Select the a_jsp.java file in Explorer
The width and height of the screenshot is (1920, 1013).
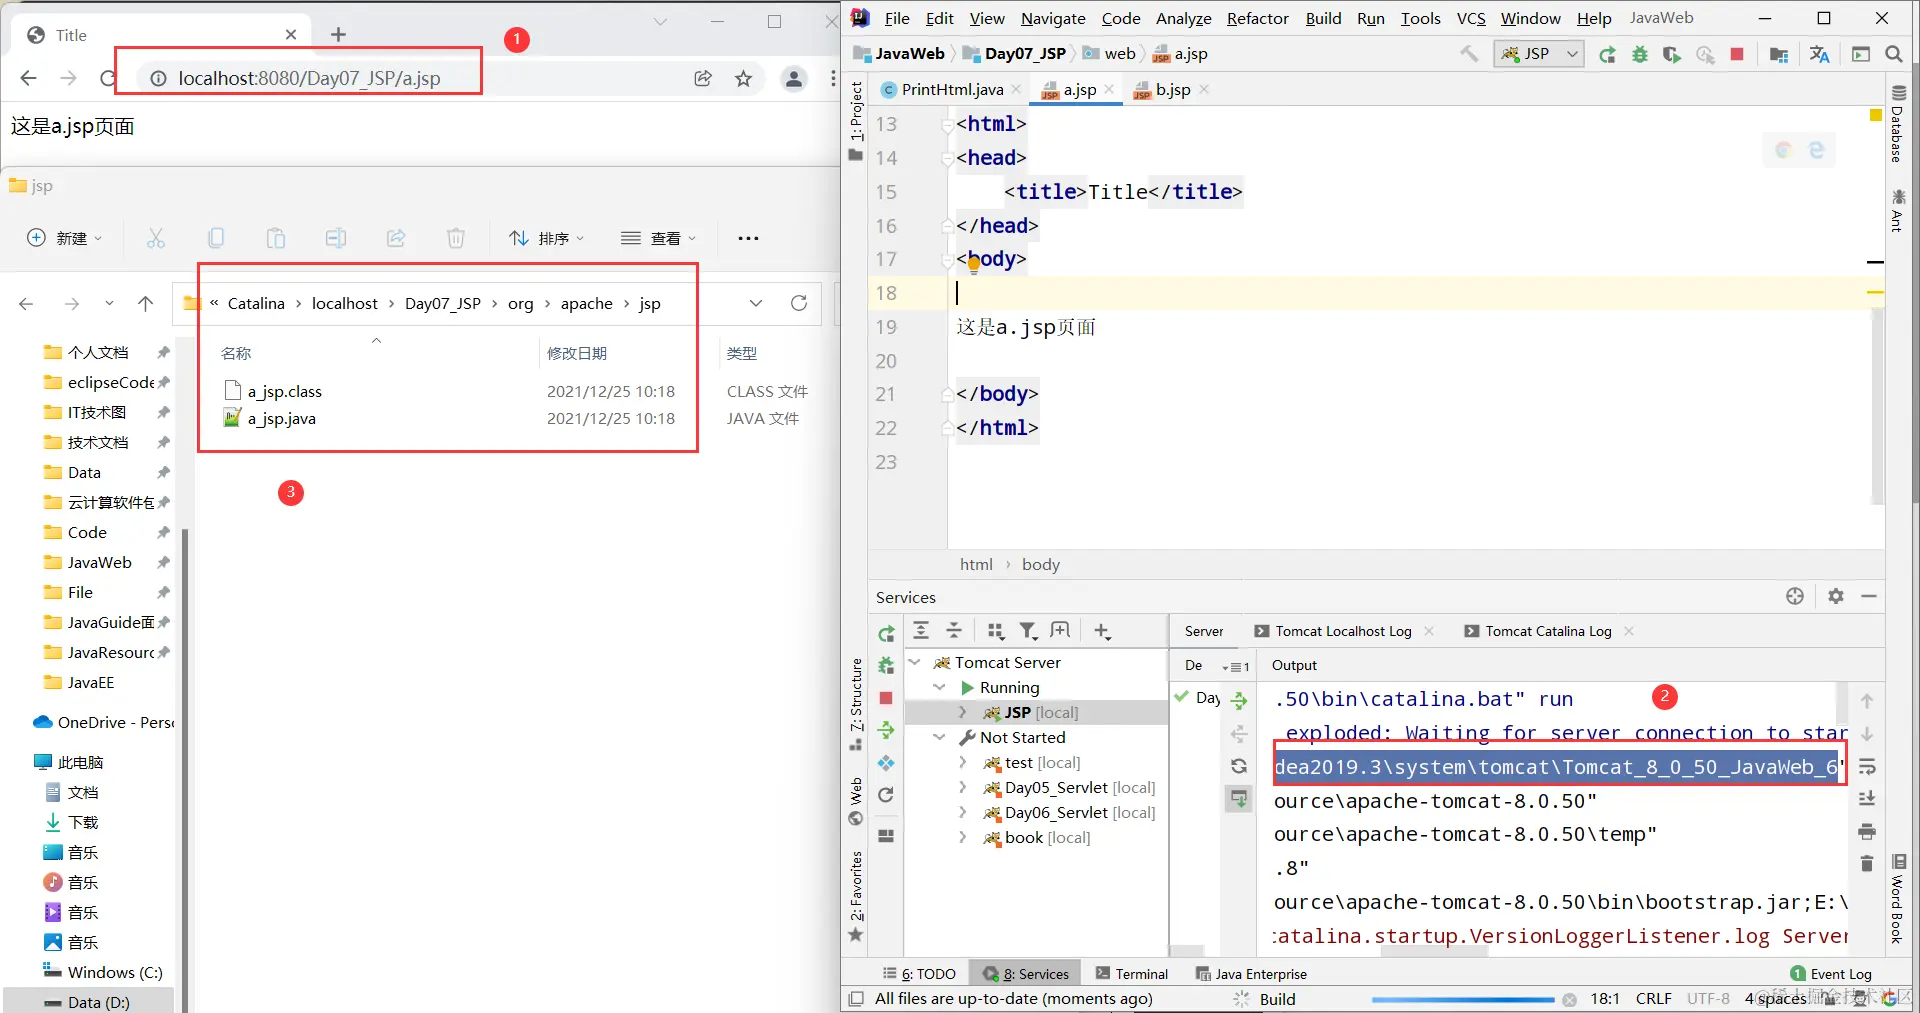coord(282,418)
